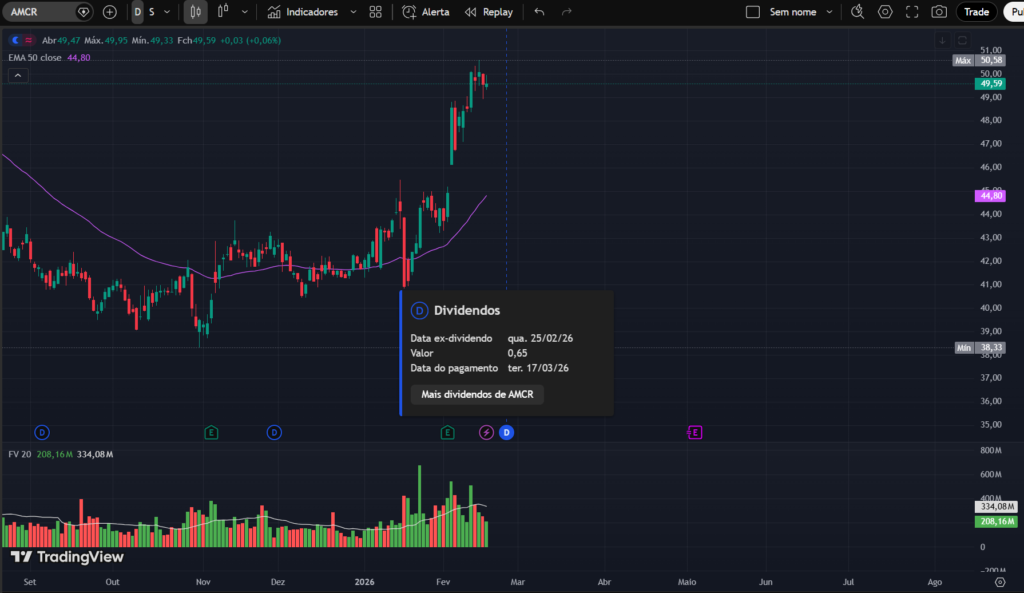The width and height of the screenshot is (1024, 593).
Task: Expand the Sem nome layout dropdown
Action: tap(830, 11)
